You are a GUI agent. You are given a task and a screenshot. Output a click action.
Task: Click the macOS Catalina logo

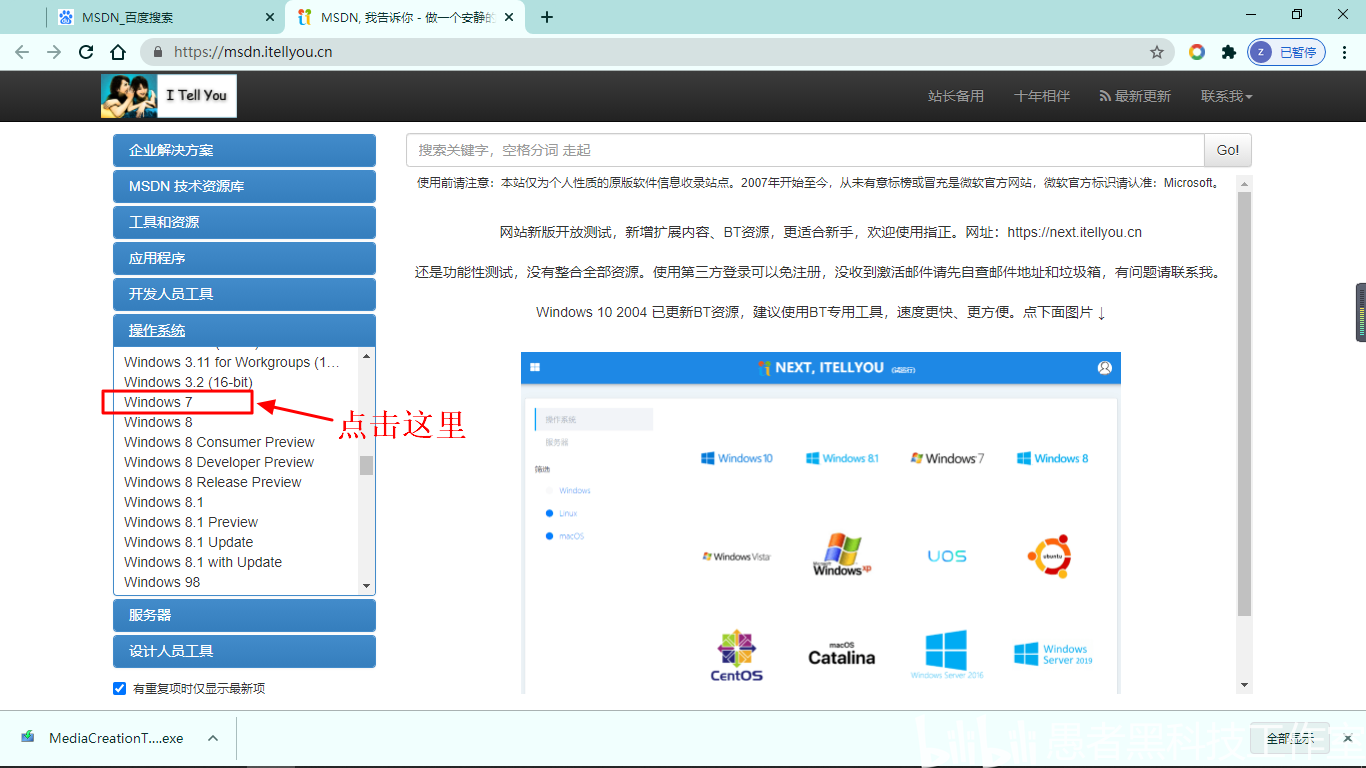(x=842, y=654)
